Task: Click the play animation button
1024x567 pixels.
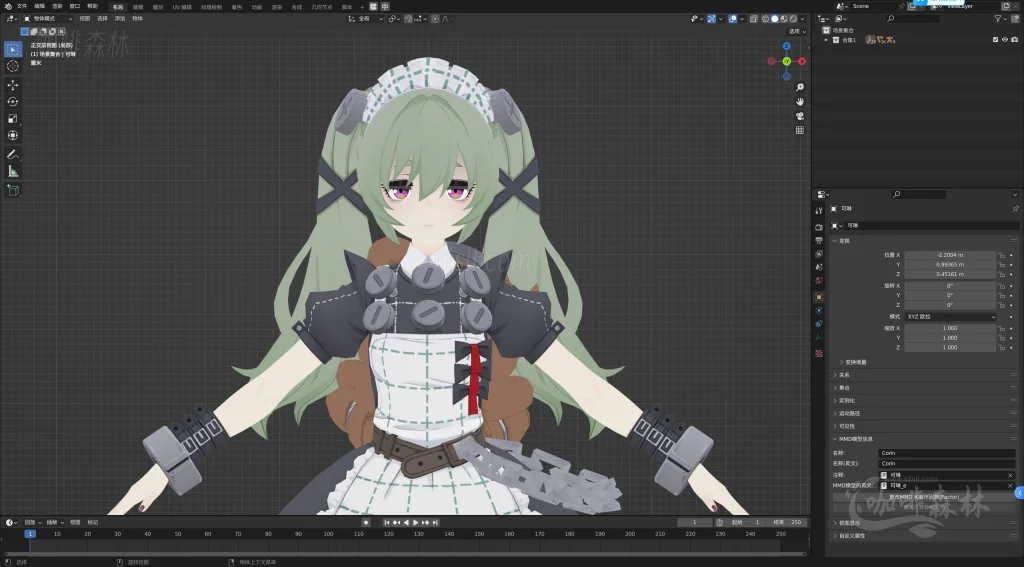Action: [415, 523]
